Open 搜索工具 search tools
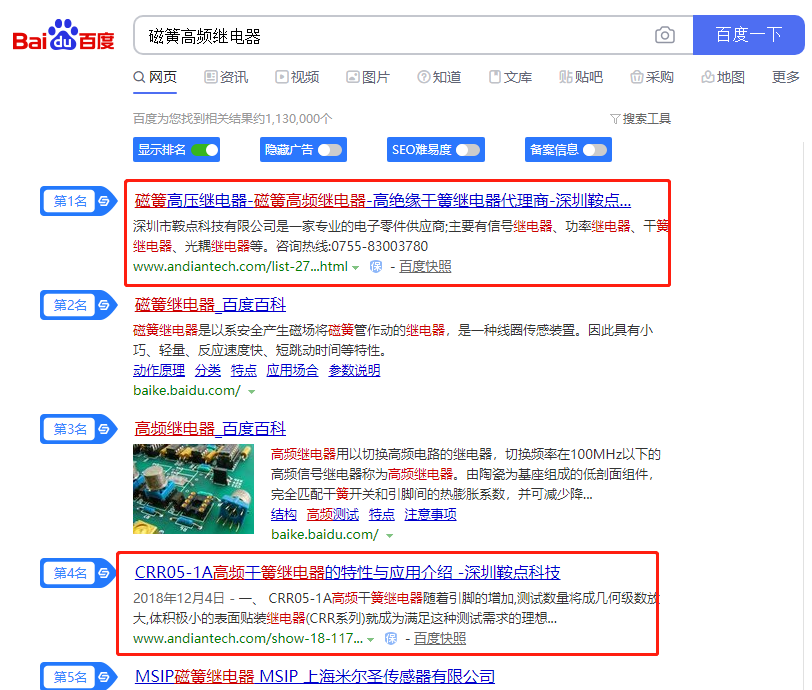 (641, 119)
